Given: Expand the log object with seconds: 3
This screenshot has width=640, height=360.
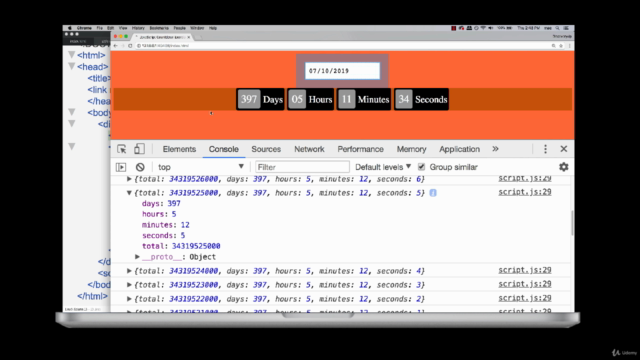Looking at the screenshot, I should 129,285.
